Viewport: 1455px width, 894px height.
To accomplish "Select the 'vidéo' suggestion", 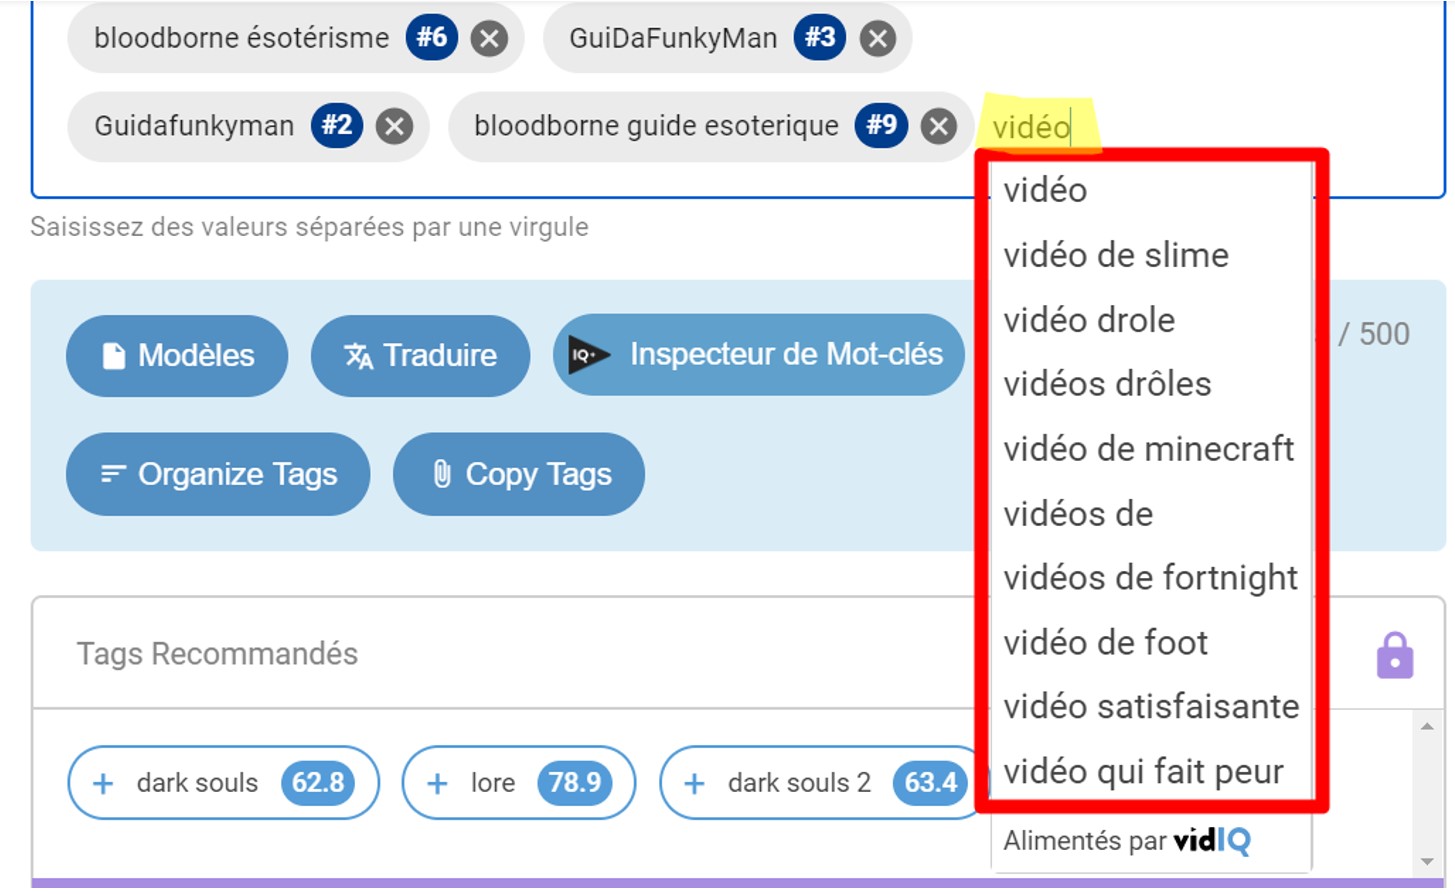I will point(1150,190).
